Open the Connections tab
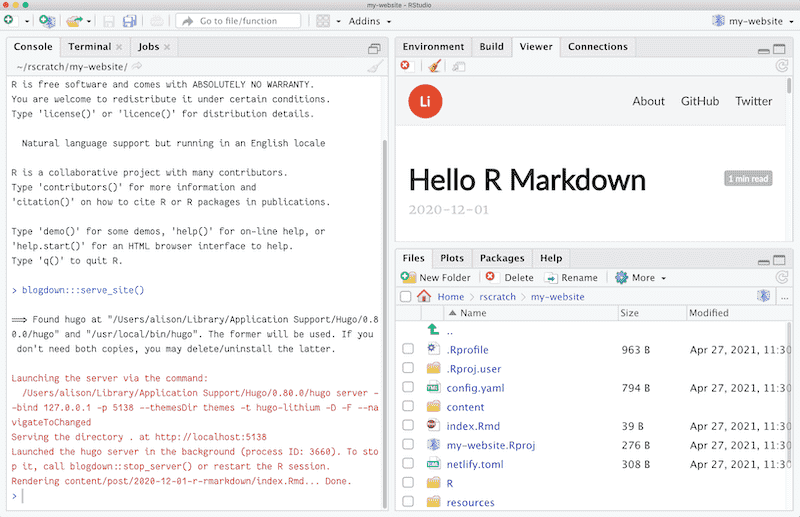 pyautogui.click(x=598, y=46)
